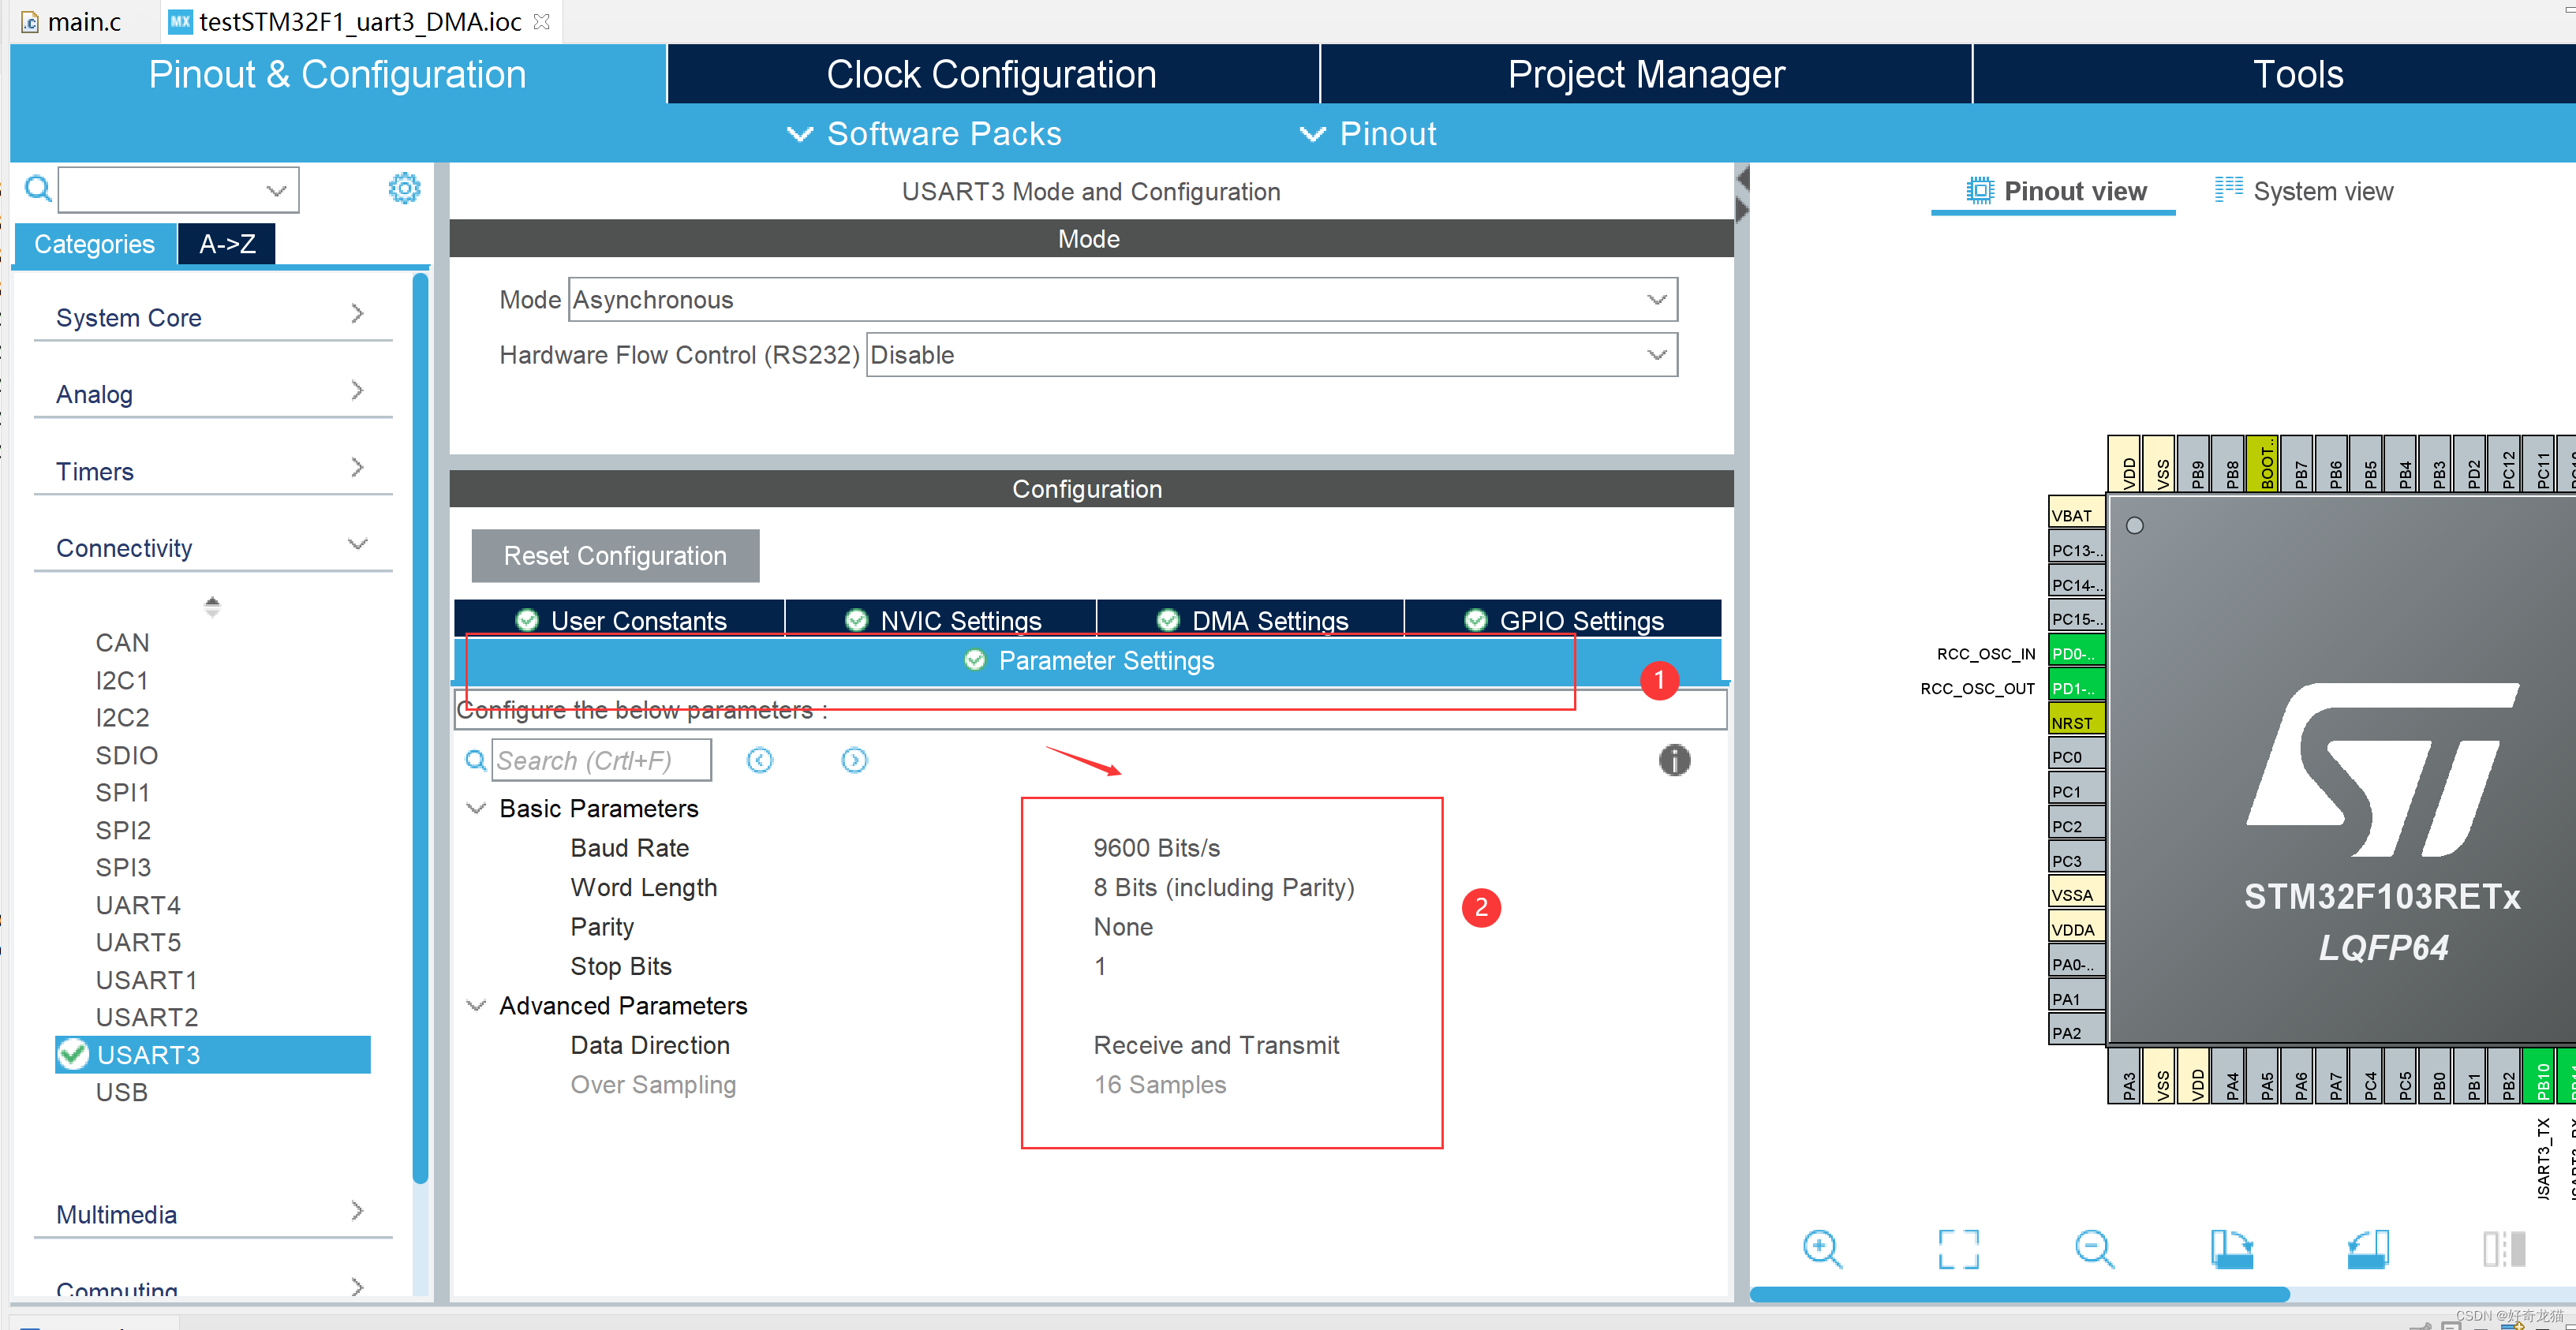Click the previous search result arrow icon
Image resolution: width=2576 pixels, height=1330 pixels.
point(759,760)
